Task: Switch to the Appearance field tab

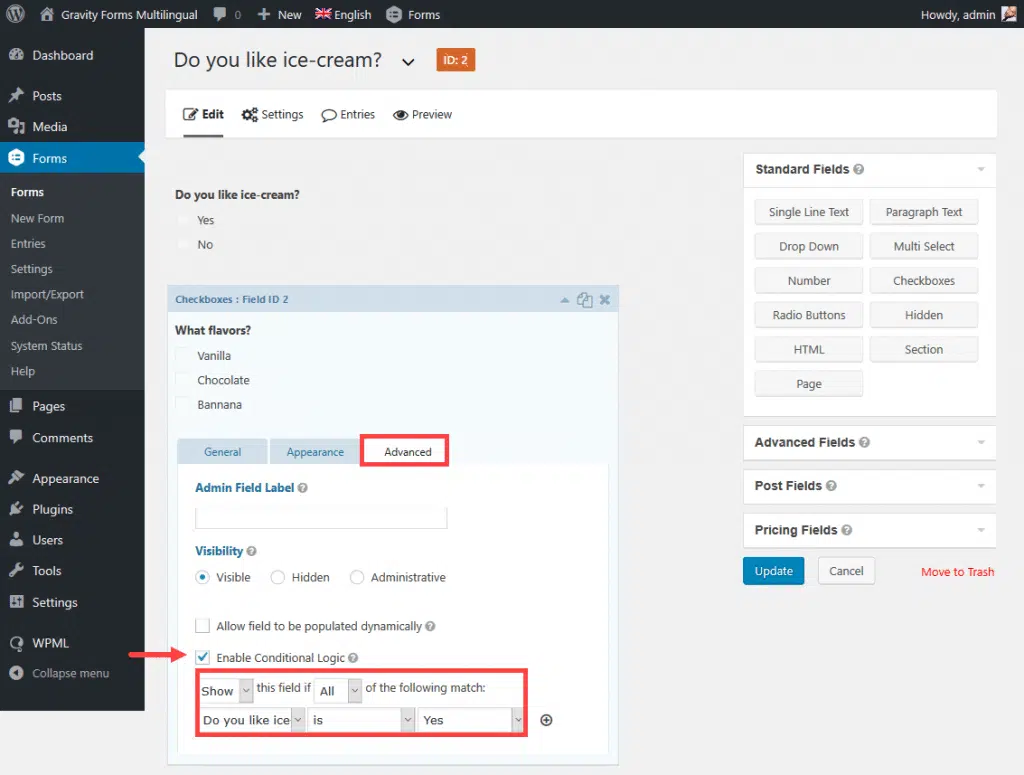Action: 315,452
